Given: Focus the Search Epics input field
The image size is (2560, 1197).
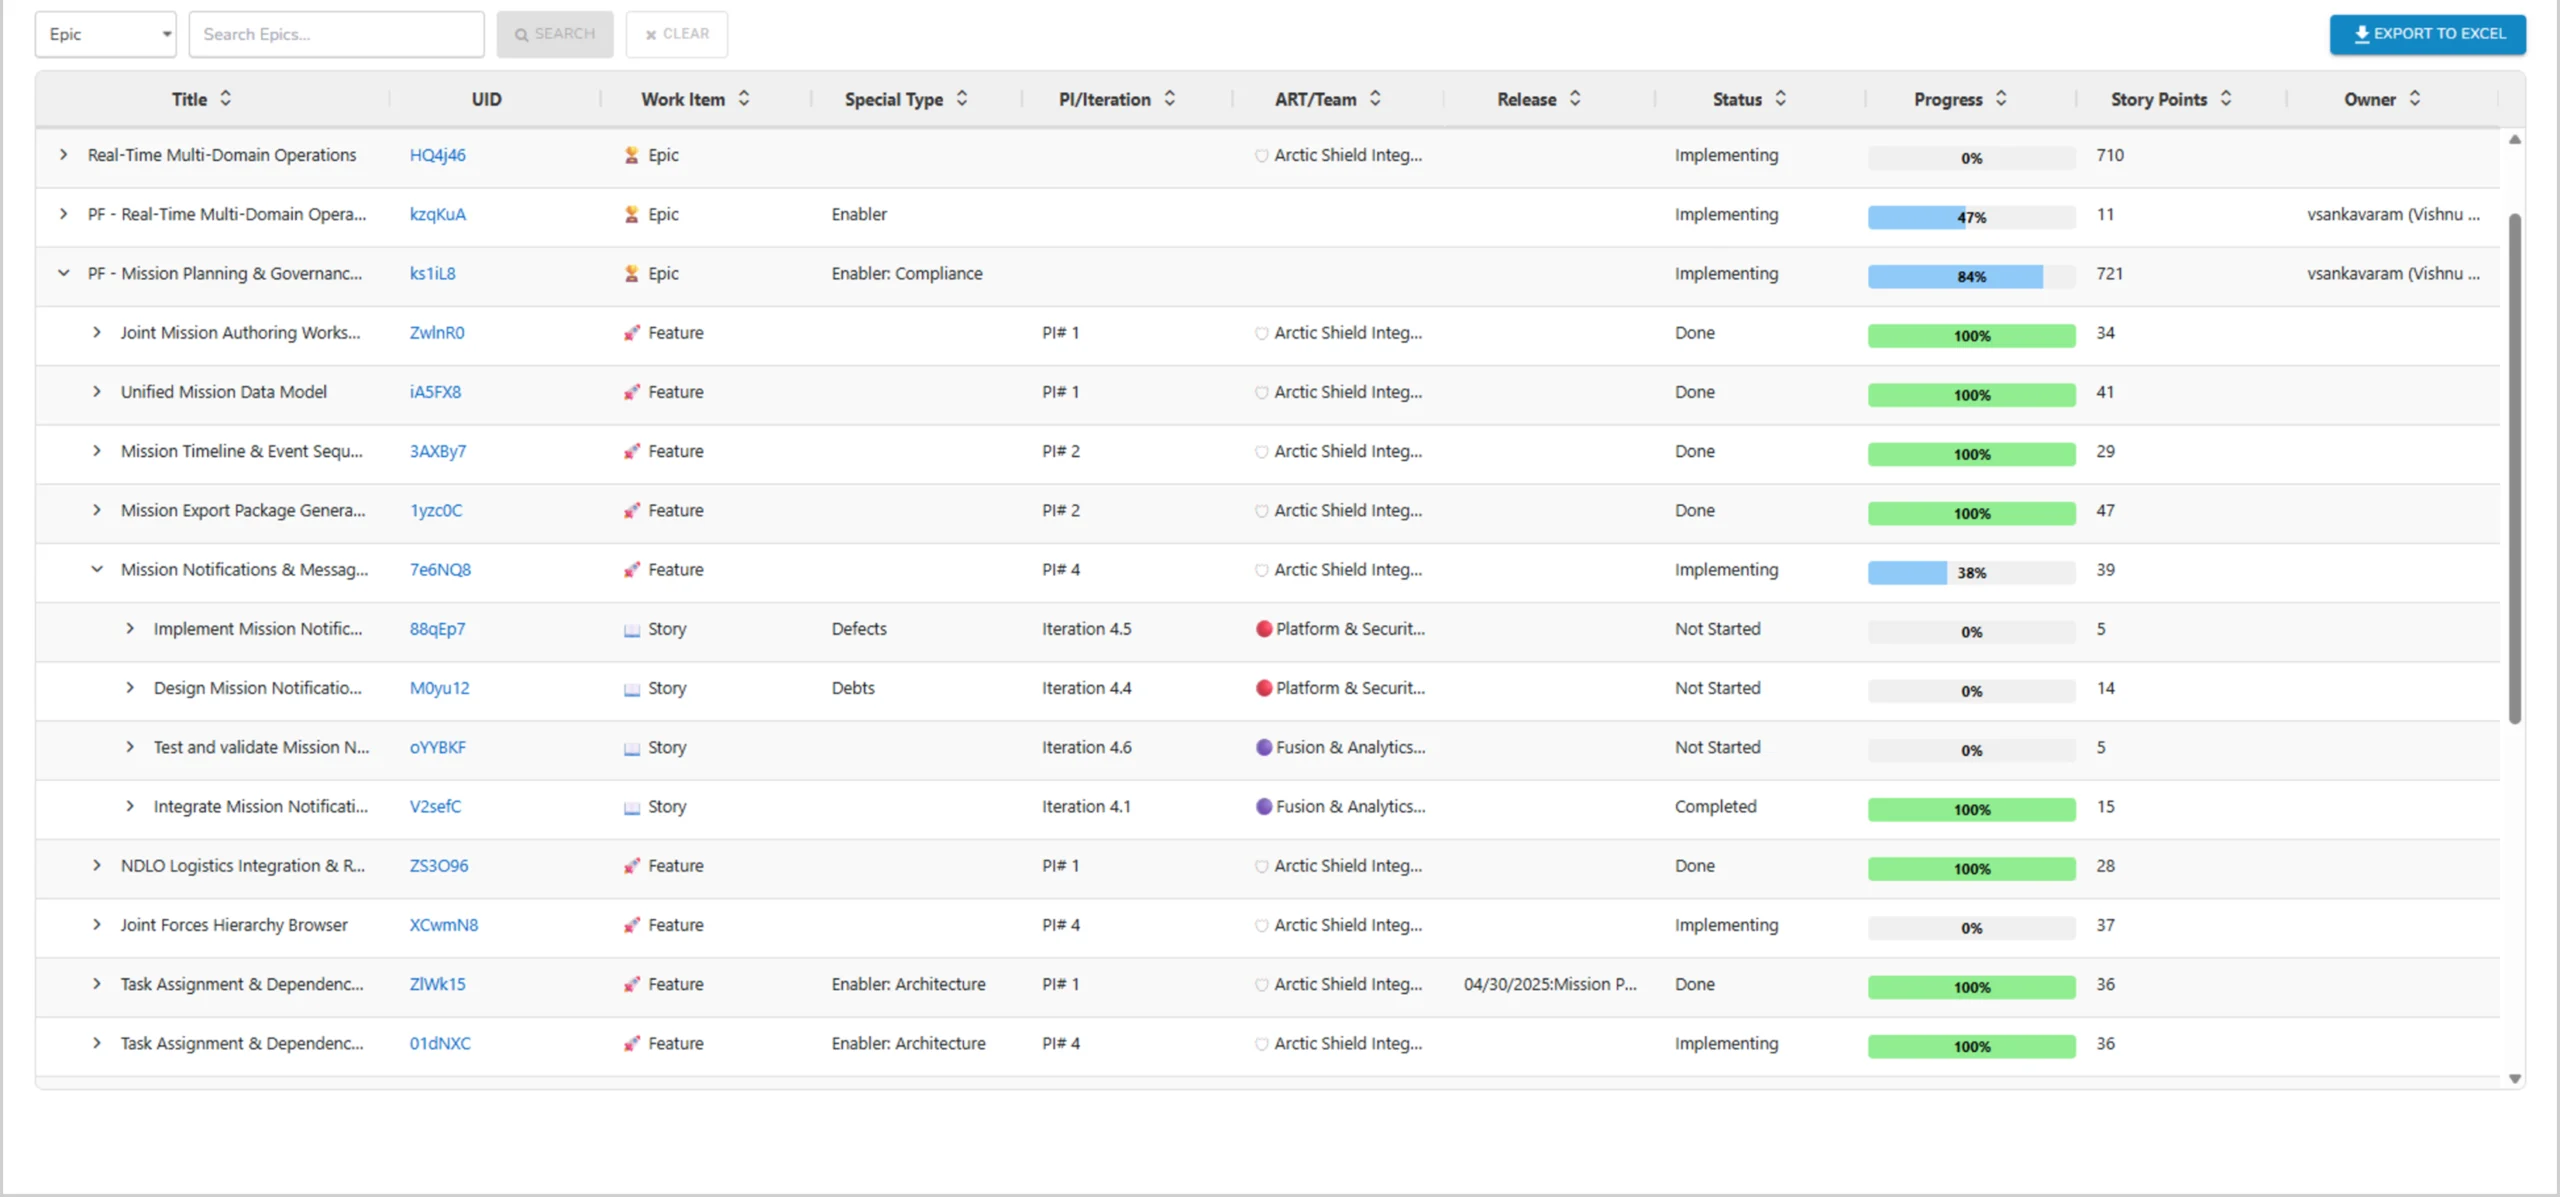Looking at the screenshot, I should coord(336,34).
